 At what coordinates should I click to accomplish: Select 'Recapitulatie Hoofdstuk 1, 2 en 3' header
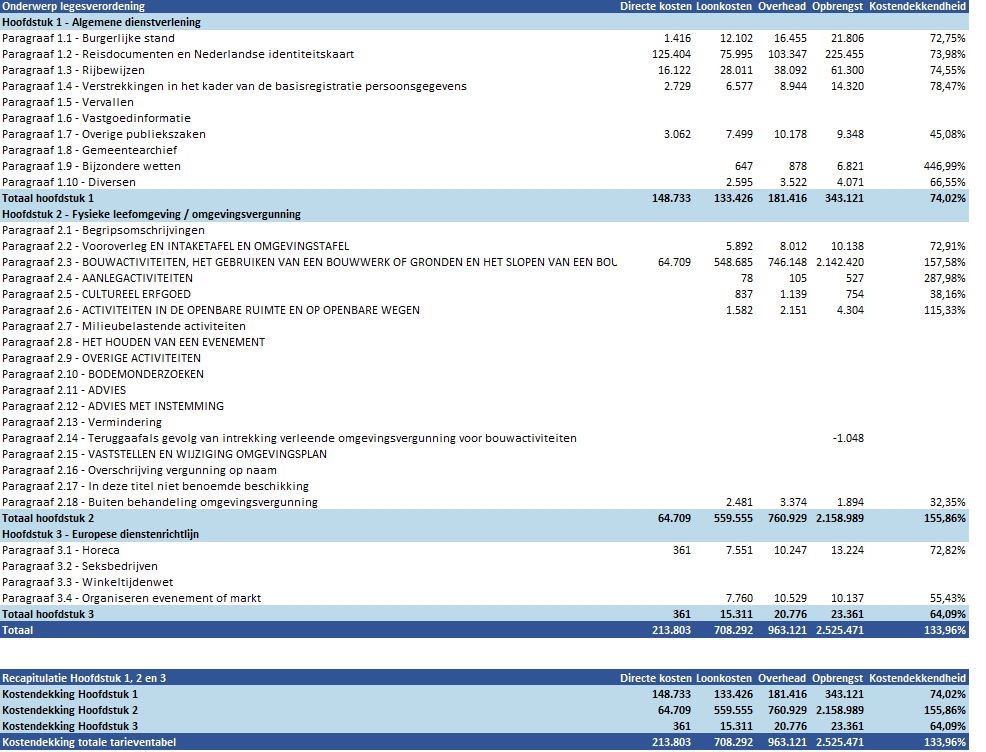(x=84, y=678)
